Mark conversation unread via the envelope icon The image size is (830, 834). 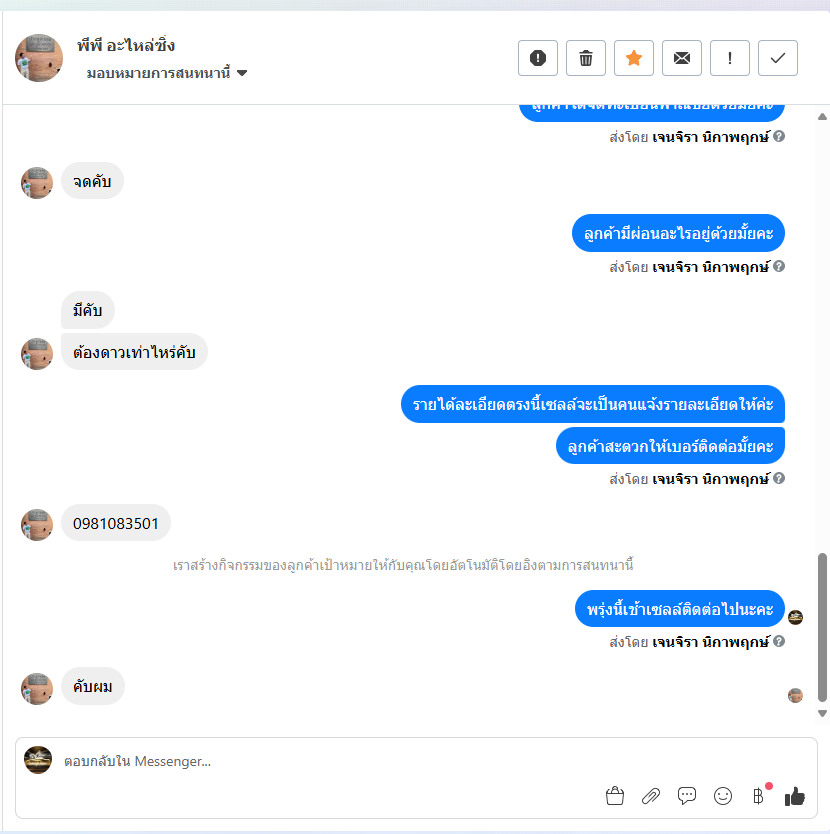682,58
